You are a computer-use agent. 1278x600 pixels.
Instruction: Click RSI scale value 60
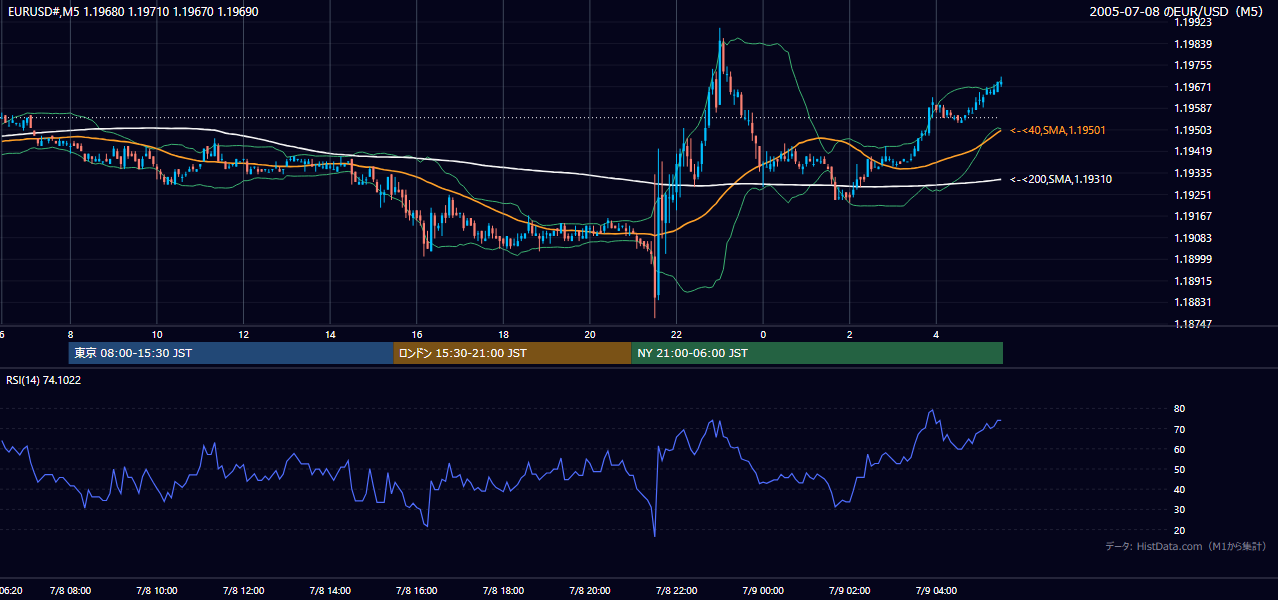1180,449
